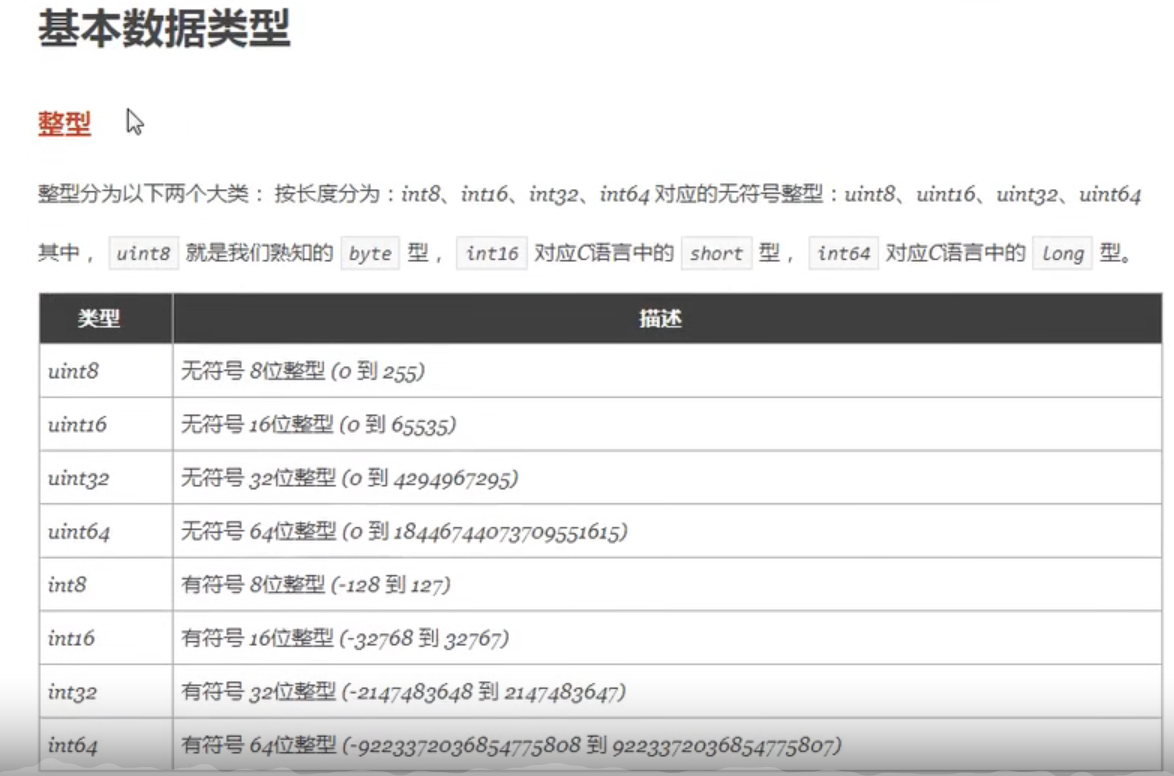
Task: Select the long inline code span
Action: (1062, 253)
